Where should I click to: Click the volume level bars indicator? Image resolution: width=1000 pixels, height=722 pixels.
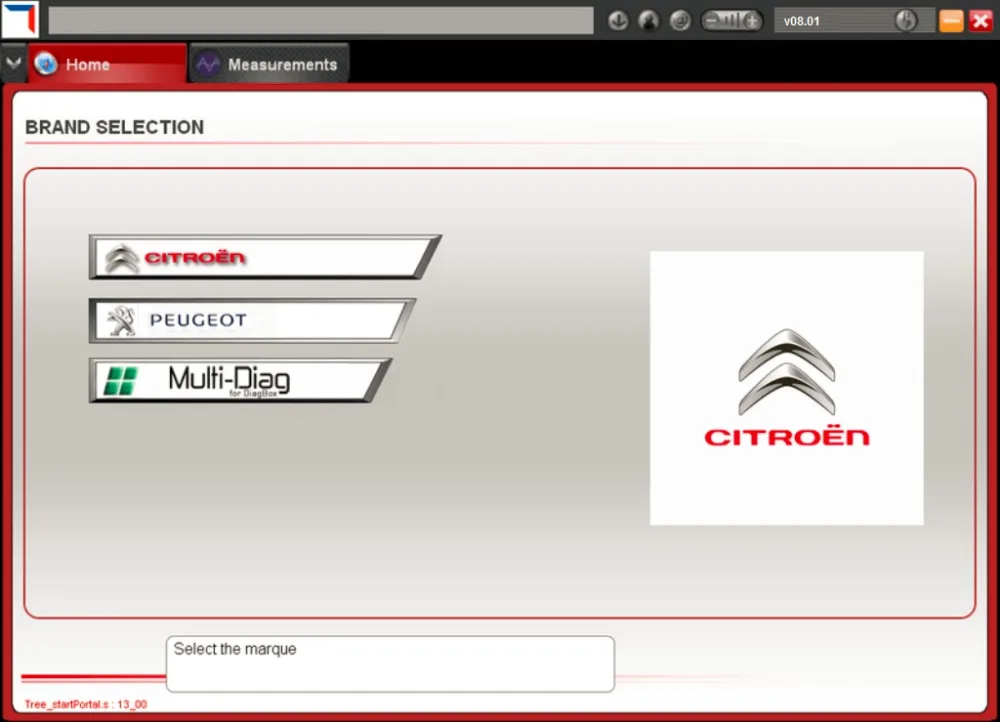pos(732,21)
